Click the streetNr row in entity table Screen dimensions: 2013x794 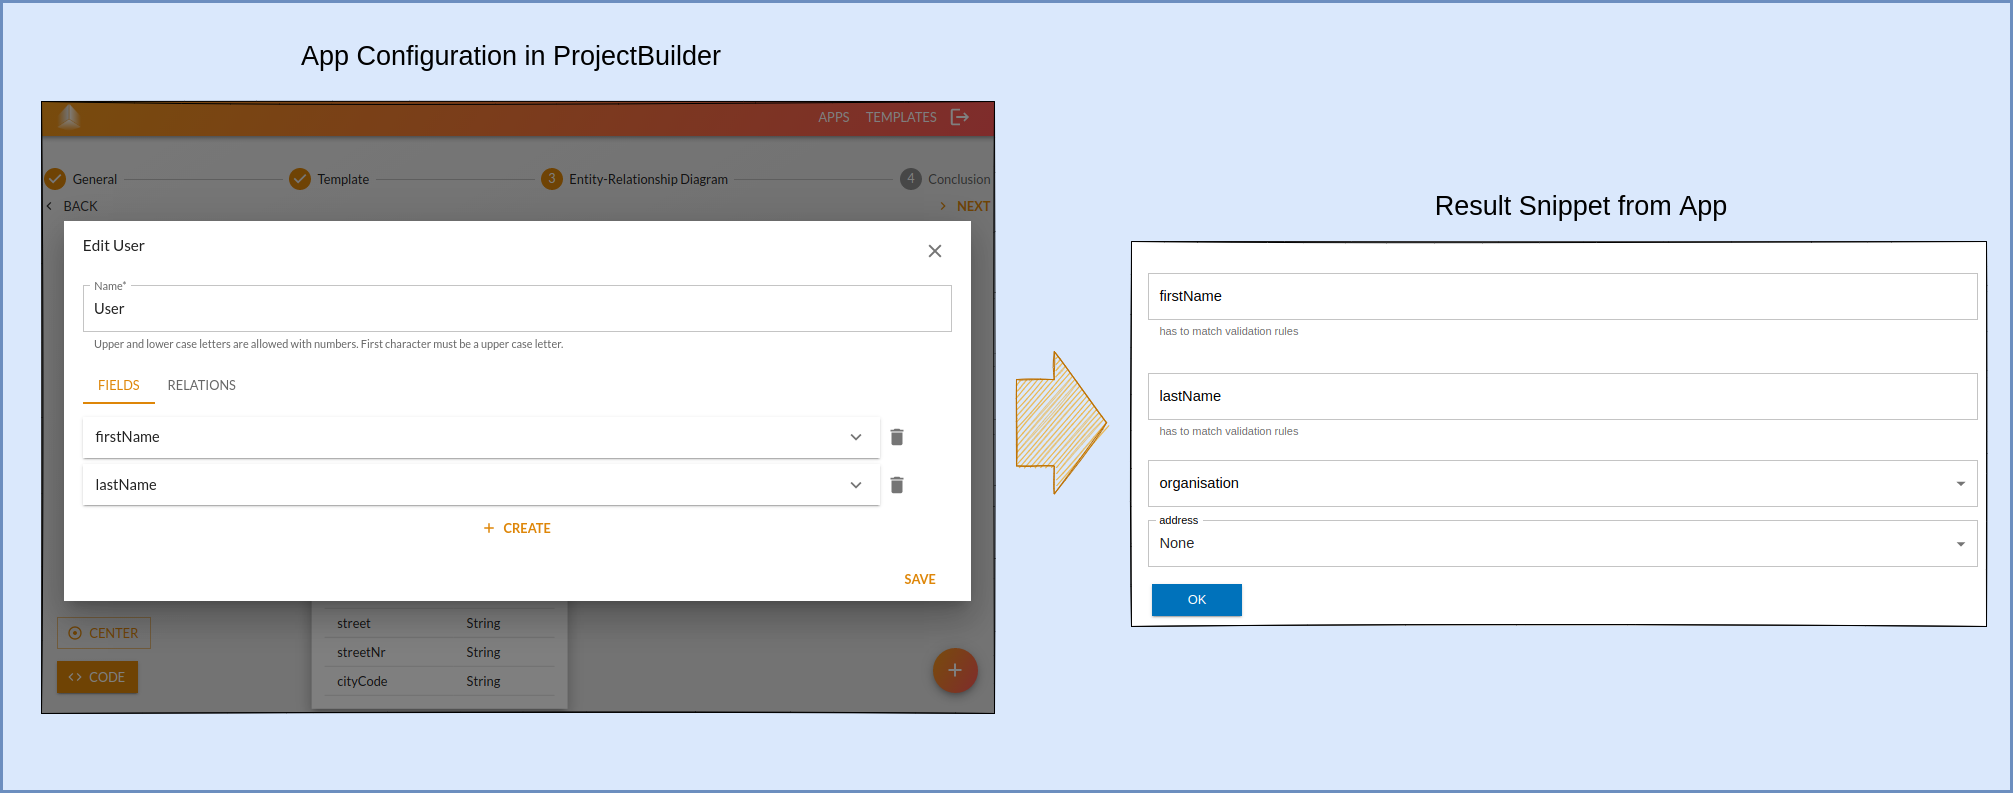click(440, 652)
